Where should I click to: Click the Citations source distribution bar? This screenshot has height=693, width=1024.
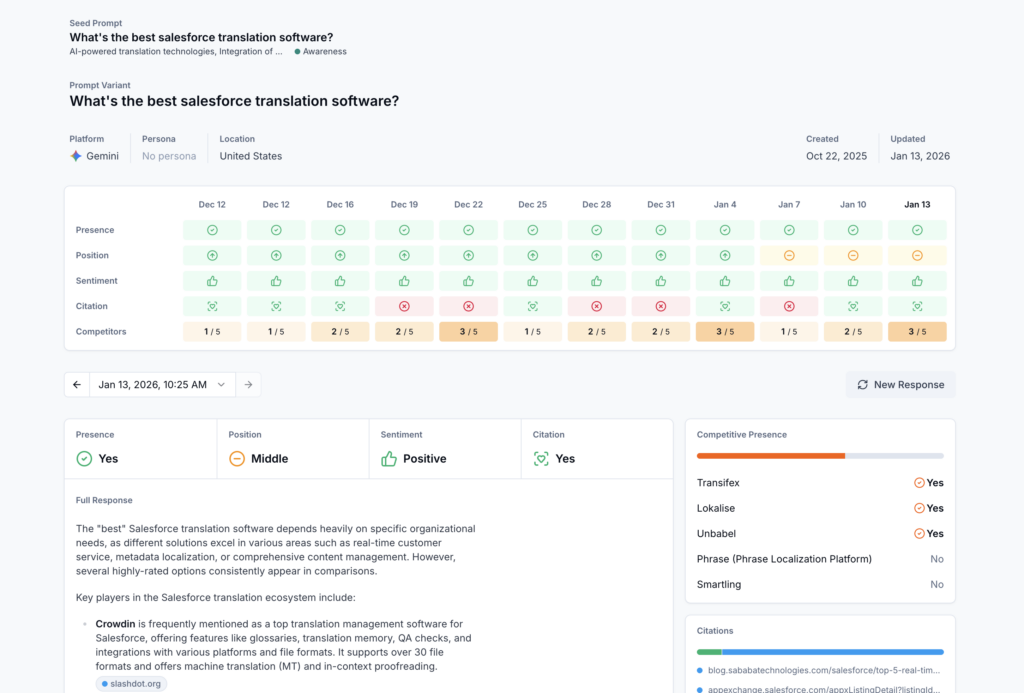(820, 652)
